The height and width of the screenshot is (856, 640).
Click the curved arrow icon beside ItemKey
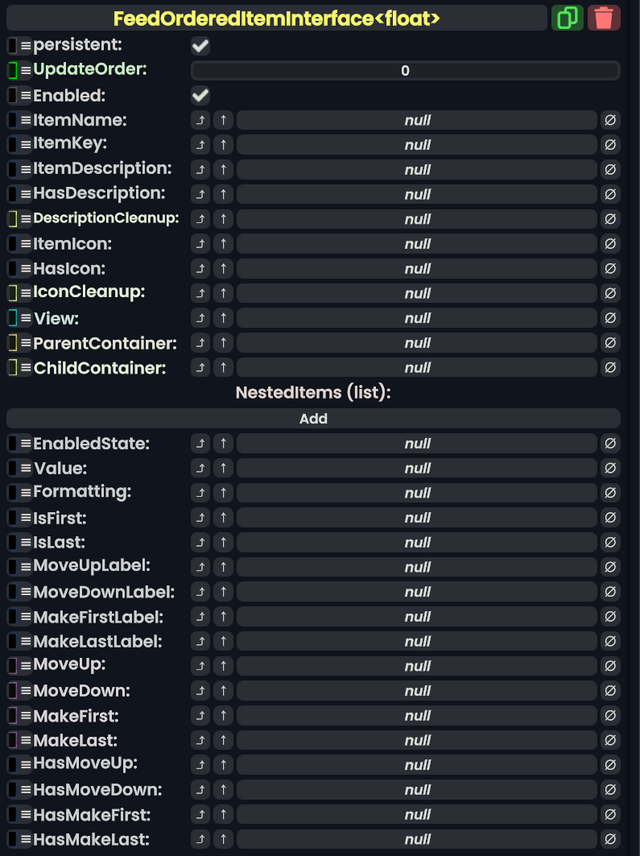(200, 144)
